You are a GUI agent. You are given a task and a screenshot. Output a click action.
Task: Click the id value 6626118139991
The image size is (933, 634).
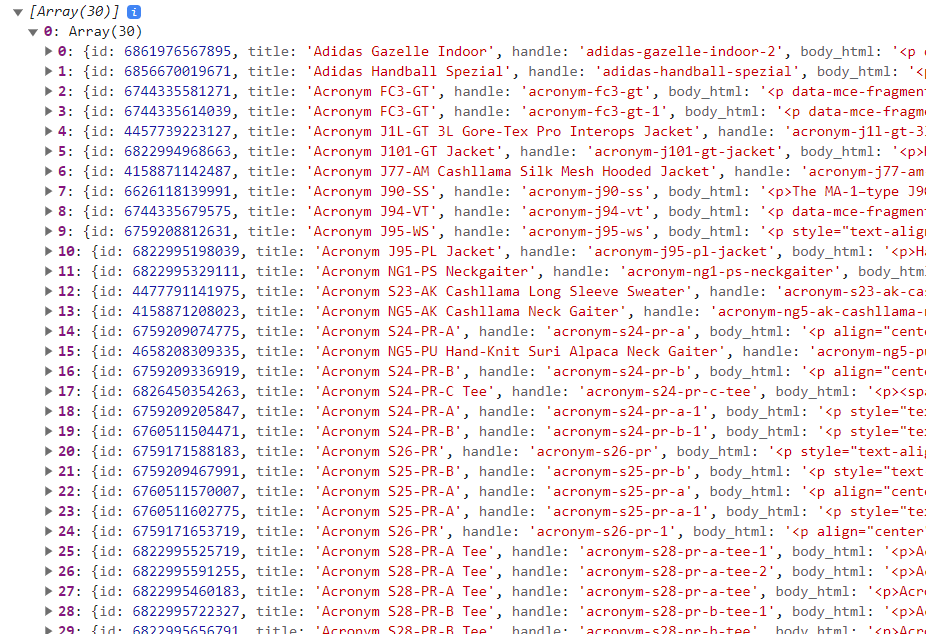tap(177, 192)
